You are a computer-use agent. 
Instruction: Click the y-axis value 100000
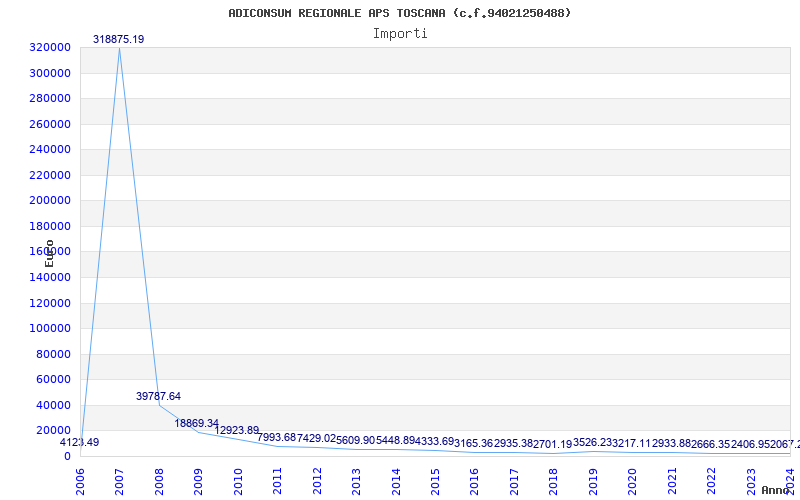pos(49,329)
